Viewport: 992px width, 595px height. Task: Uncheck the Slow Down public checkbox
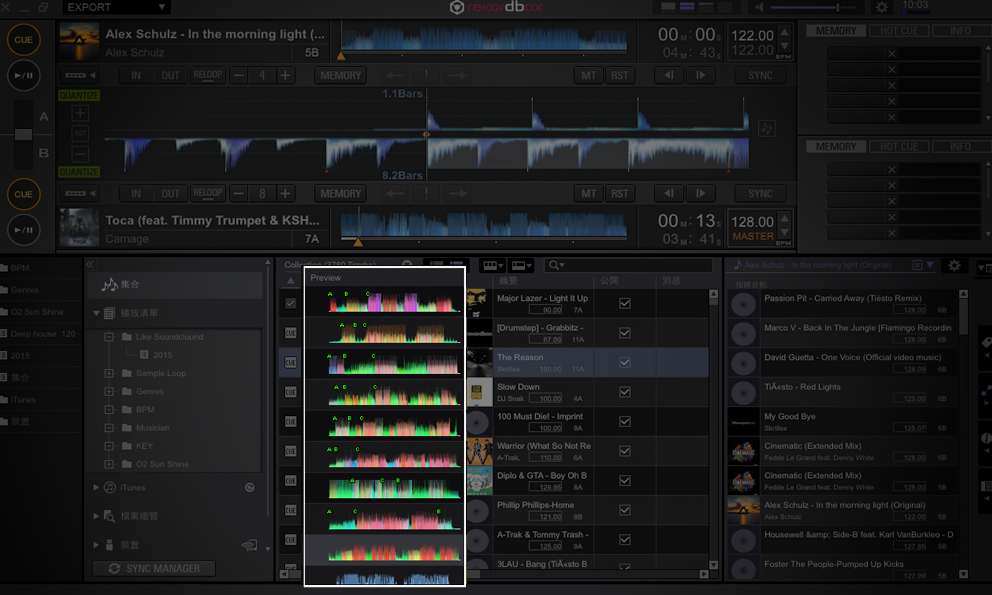tap(624, 392)
